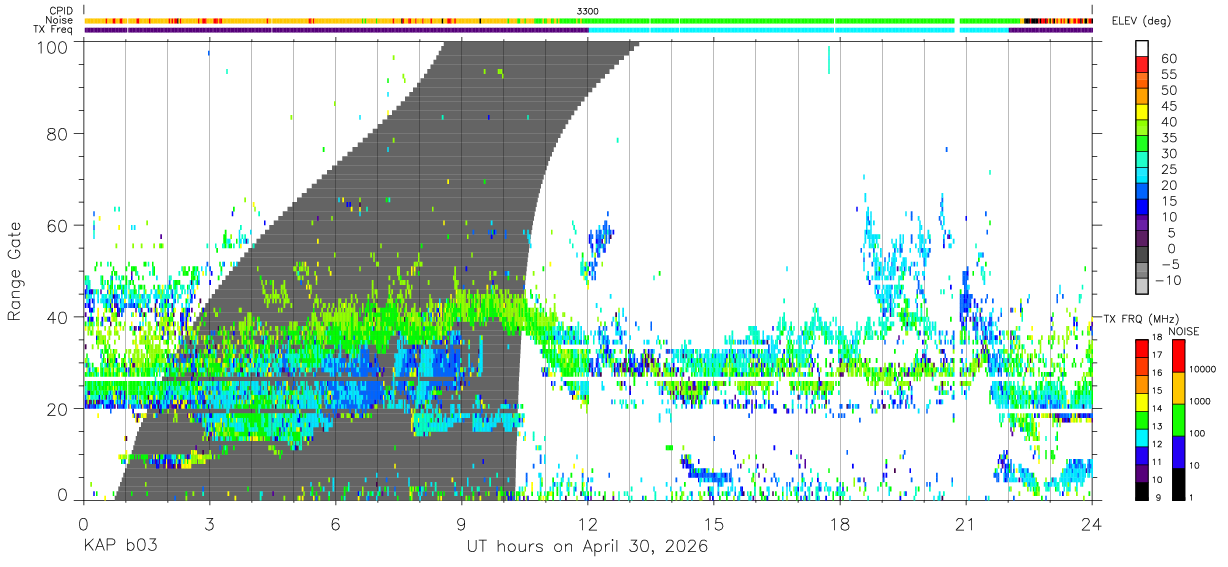Click the TX Freq color strip above plot

tap(588, 30)
